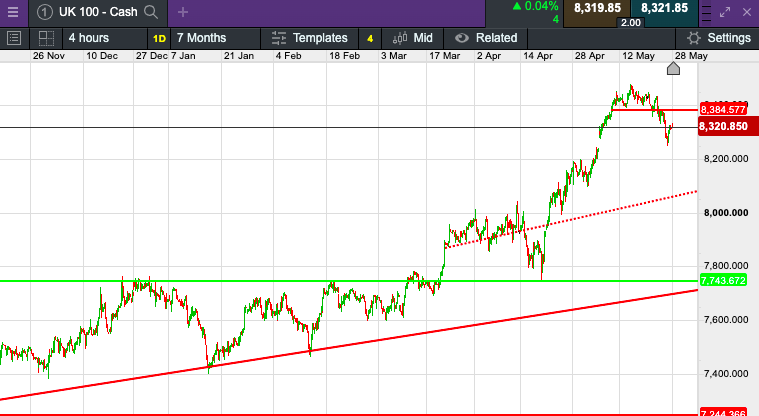Click the buy price 8,321.85
This screenshot has width=759, height=416.
(x=664, y=8)
